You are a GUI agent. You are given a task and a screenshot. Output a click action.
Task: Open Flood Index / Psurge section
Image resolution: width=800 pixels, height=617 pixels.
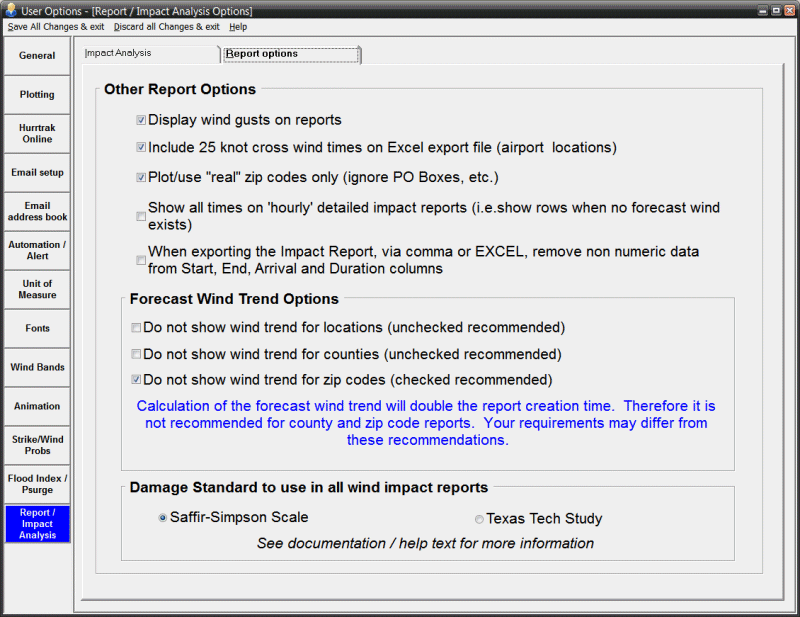click(37, 484)
